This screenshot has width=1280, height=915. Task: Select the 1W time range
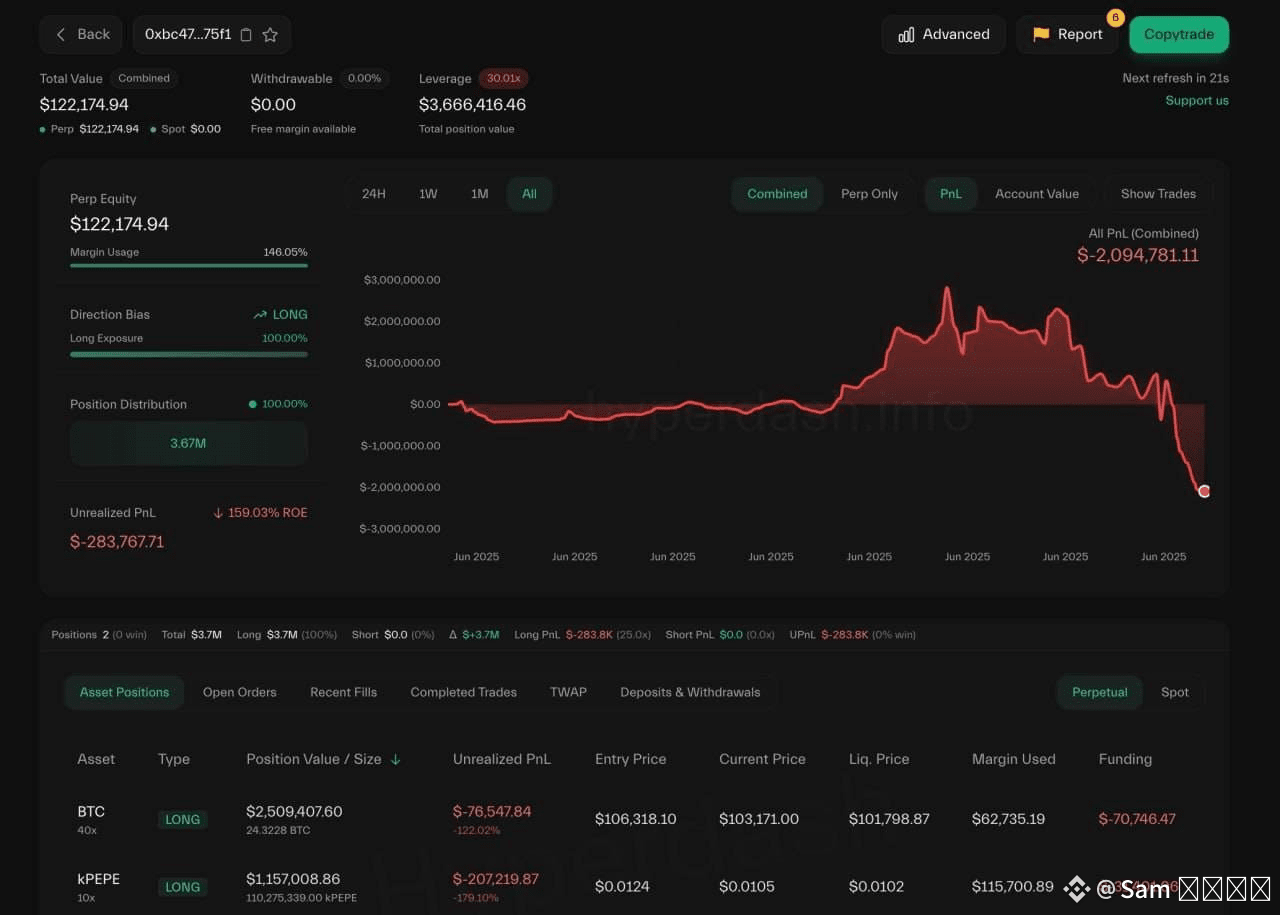(428, 194)
